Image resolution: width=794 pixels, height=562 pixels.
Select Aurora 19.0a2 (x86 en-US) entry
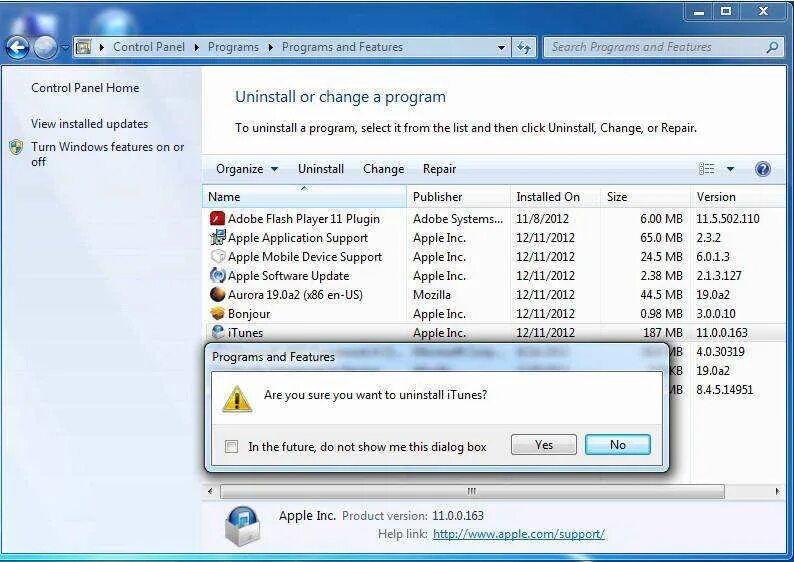pyautogui.click(x=295, y=295)
